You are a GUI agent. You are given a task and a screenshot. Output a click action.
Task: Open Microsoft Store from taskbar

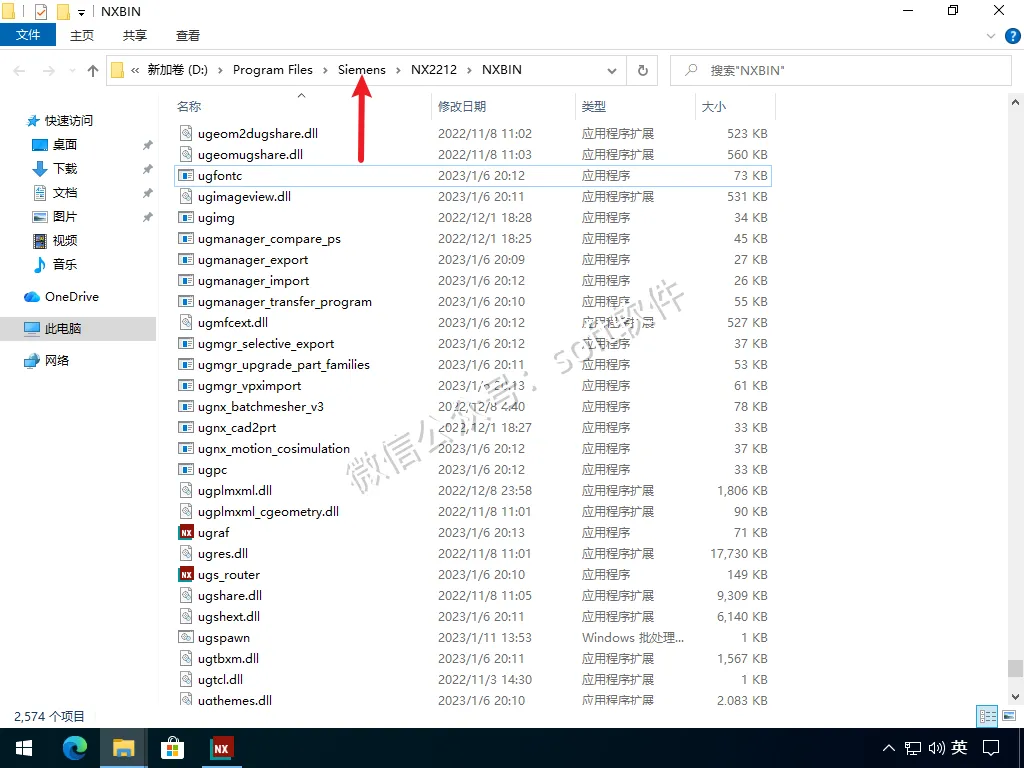coord(172,748)
